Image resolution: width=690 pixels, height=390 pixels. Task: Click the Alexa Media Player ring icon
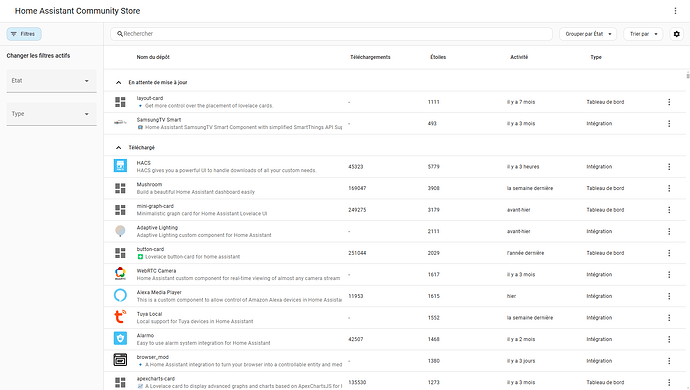point(120,295)
